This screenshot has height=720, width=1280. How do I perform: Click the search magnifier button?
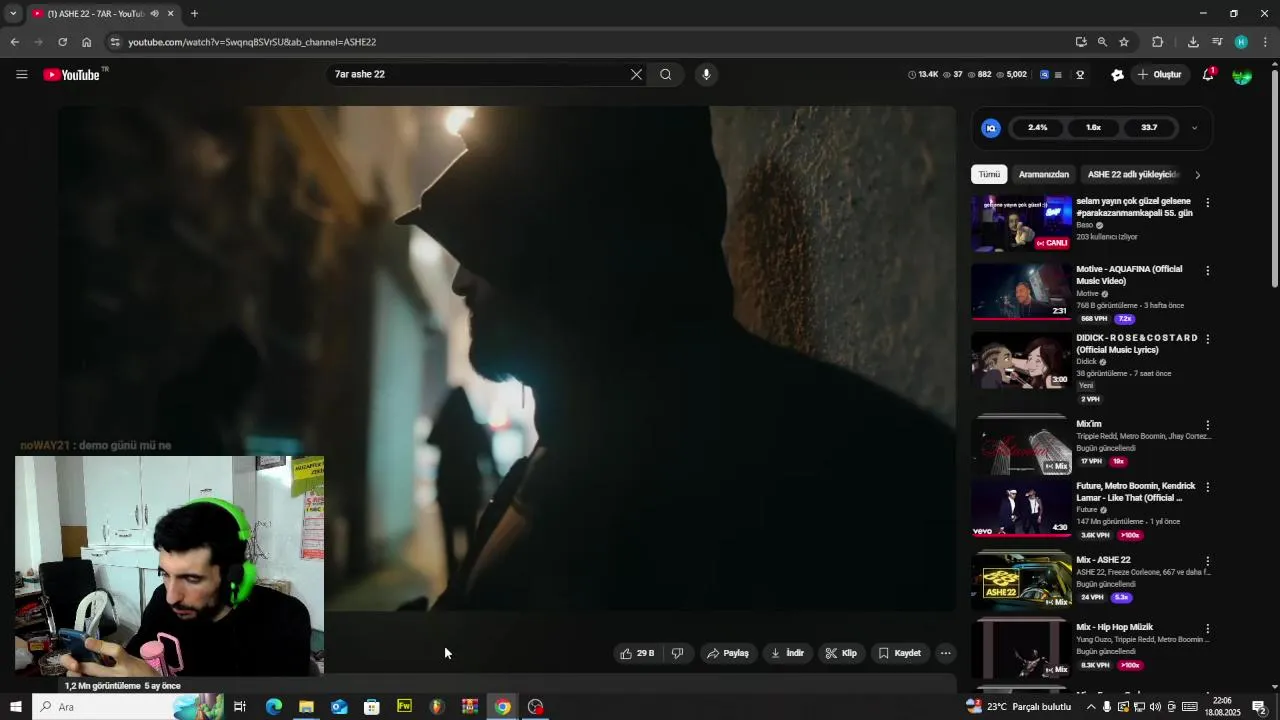666,75
